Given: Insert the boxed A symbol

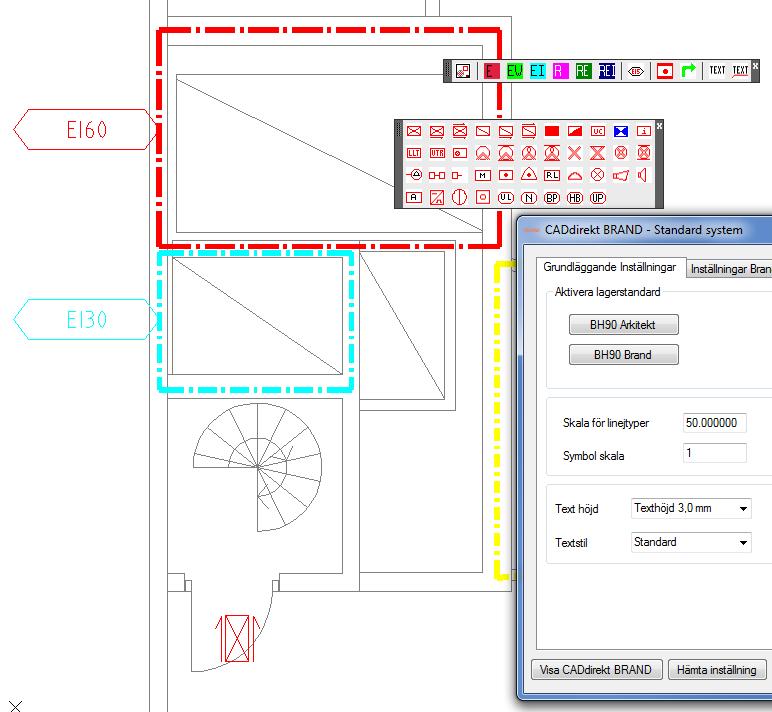Looking at the screenshot, I should click(x=414, y=197).
